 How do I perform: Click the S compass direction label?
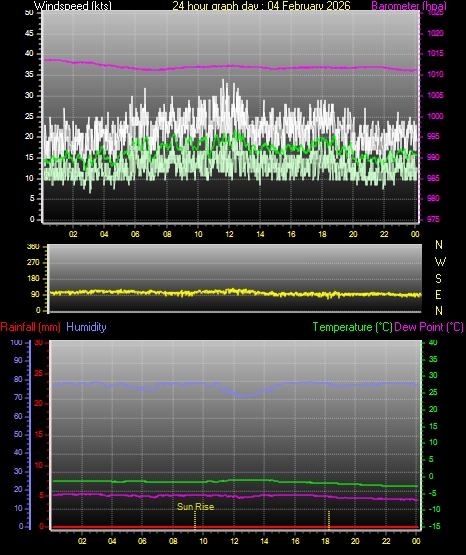438,279
